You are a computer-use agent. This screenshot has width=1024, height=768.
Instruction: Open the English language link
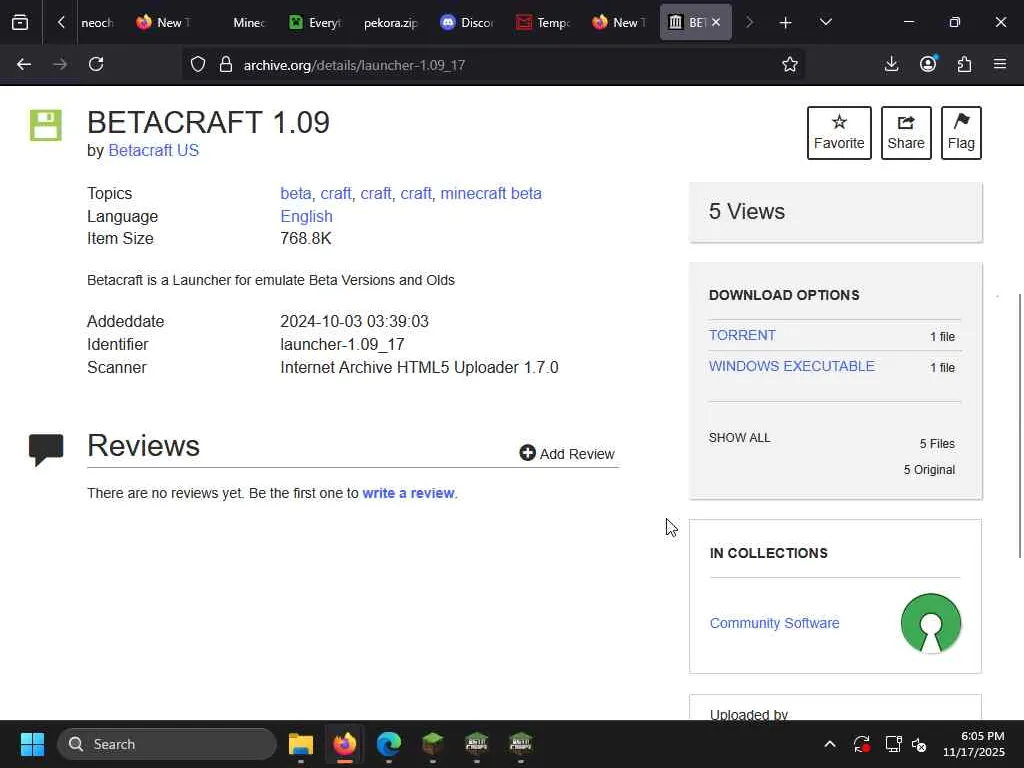point(306,216)
